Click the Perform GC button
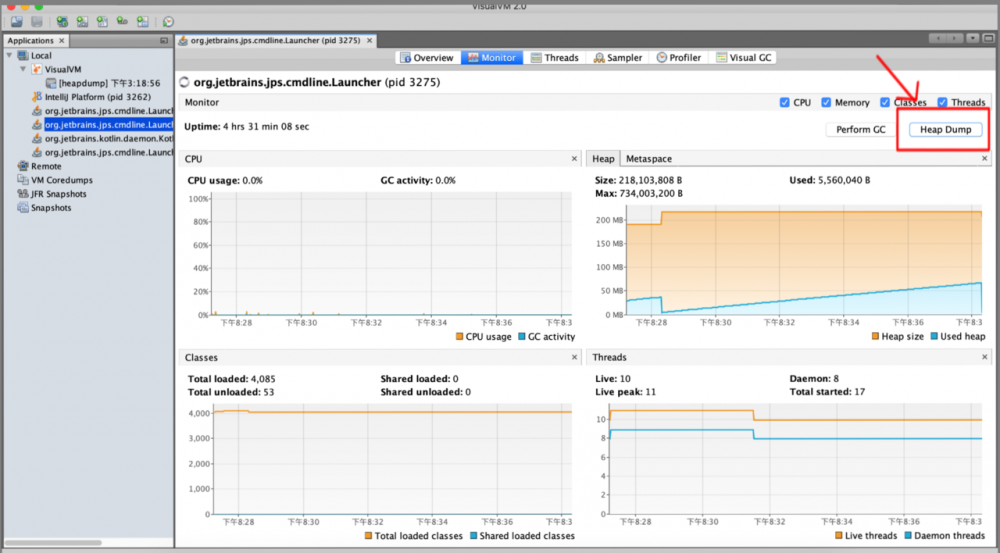This screenshot has height=553, width=1000. coord(860,129)
